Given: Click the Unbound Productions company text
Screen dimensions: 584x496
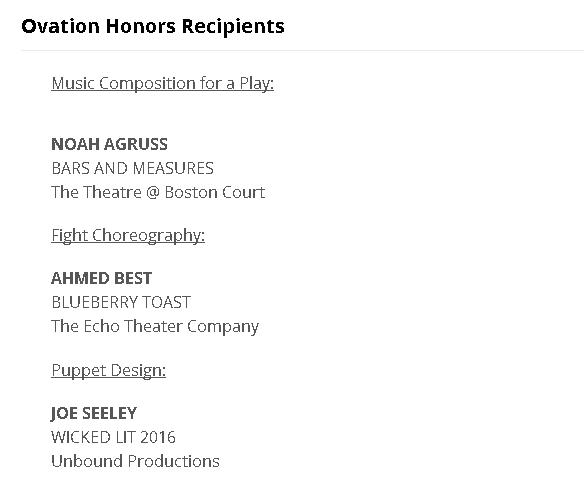Looking at the screenshot, I should click(x=135, y=461).
